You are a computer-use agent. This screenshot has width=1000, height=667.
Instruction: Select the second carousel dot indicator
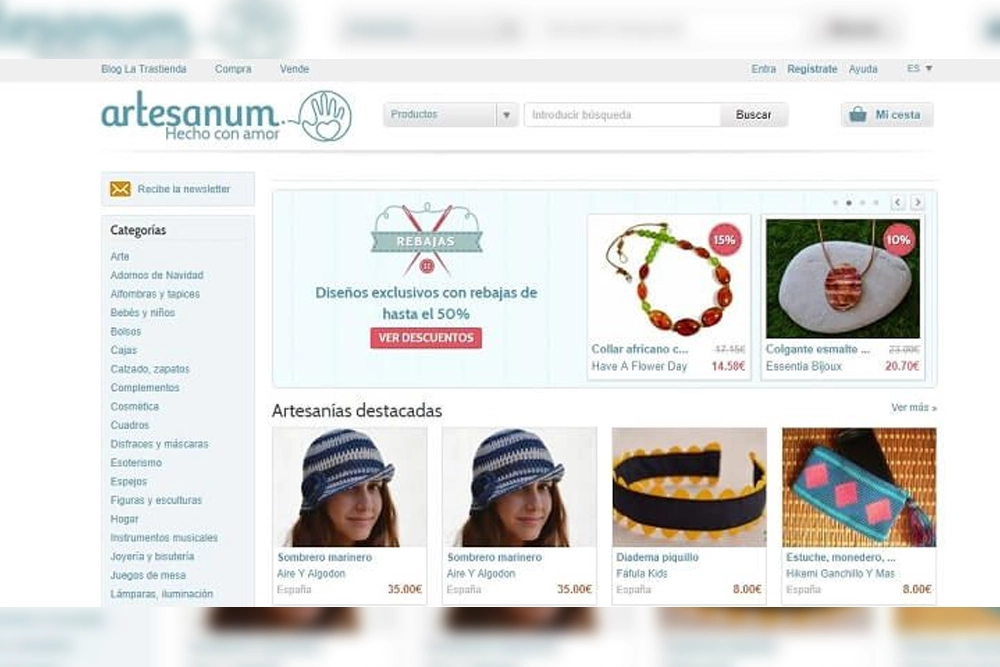click(849, 203)
